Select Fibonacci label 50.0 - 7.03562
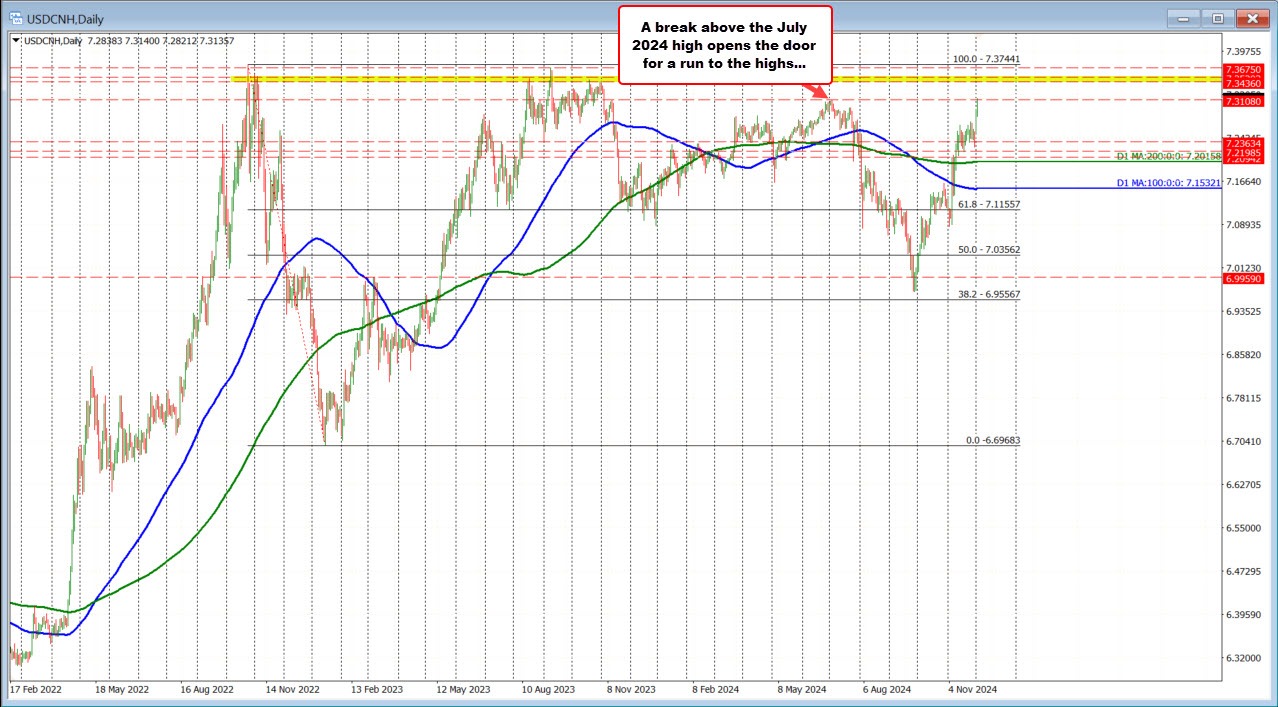 point(989,249)
